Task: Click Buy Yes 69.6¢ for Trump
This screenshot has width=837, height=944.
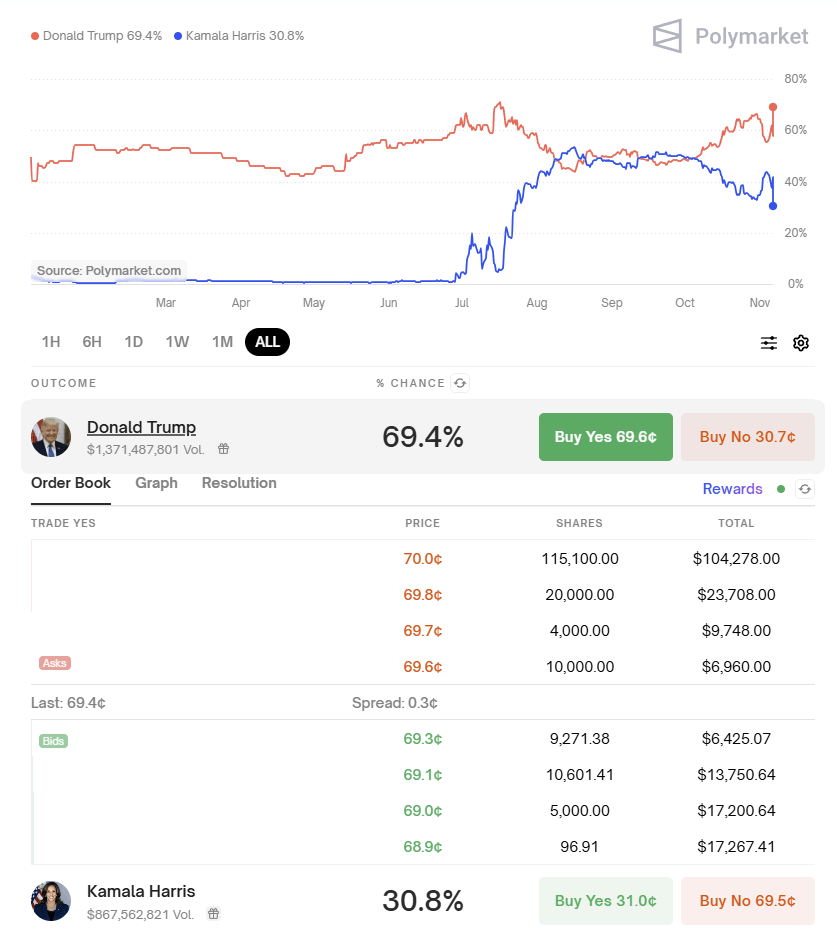Action: click(x=606, y=437)
